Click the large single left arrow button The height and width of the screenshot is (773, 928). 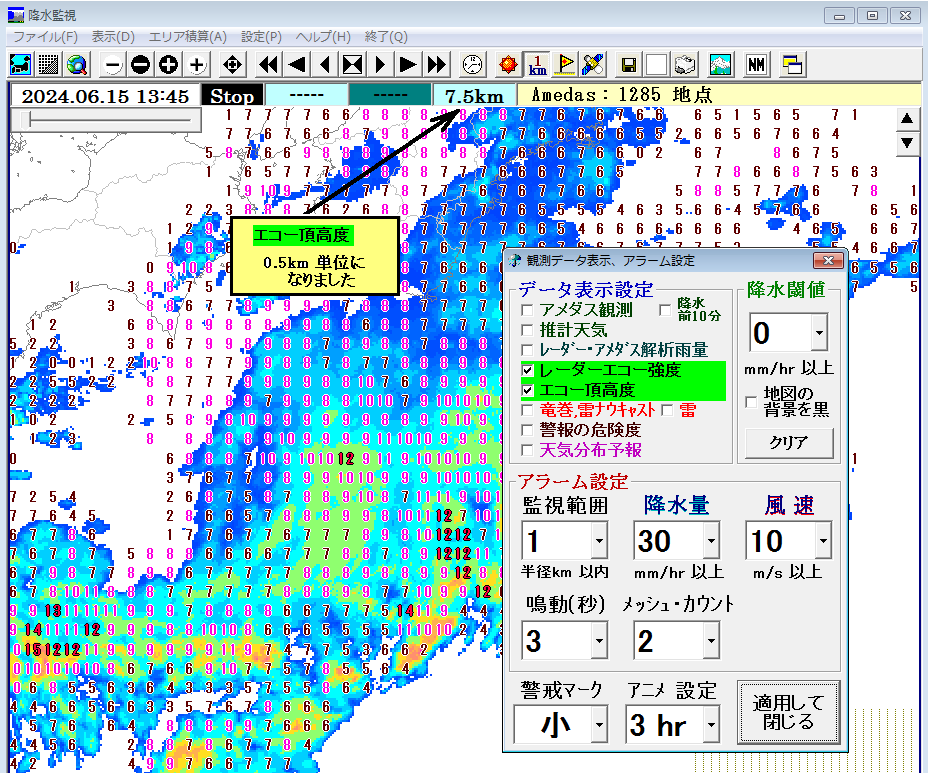click(297, 65)
